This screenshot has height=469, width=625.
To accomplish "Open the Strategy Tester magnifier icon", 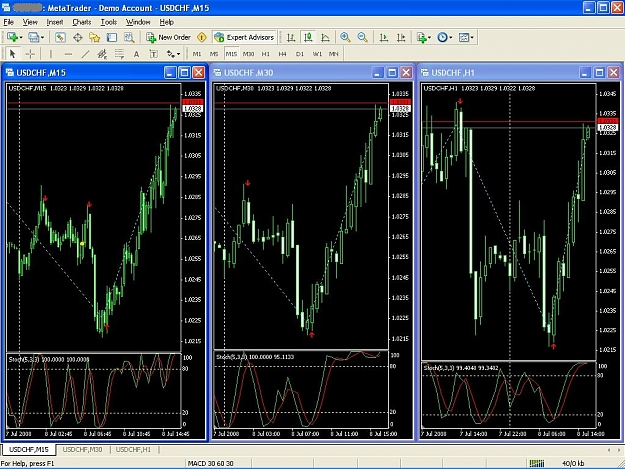I will click(129, 37).
